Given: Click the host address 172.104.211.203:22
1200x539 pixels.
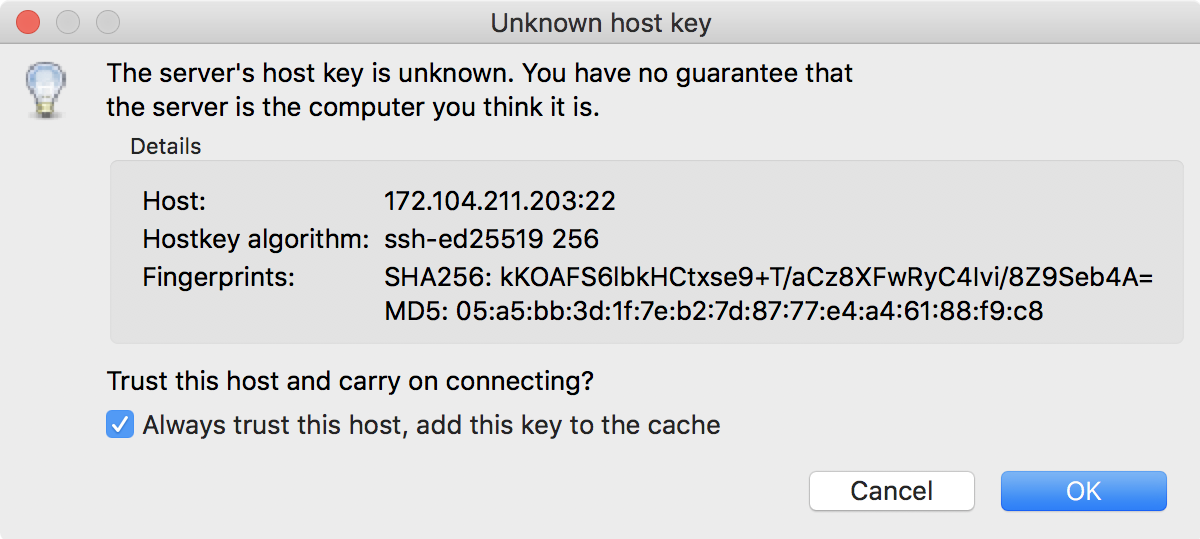Looking at the screenshot, I should click(499, 201).
